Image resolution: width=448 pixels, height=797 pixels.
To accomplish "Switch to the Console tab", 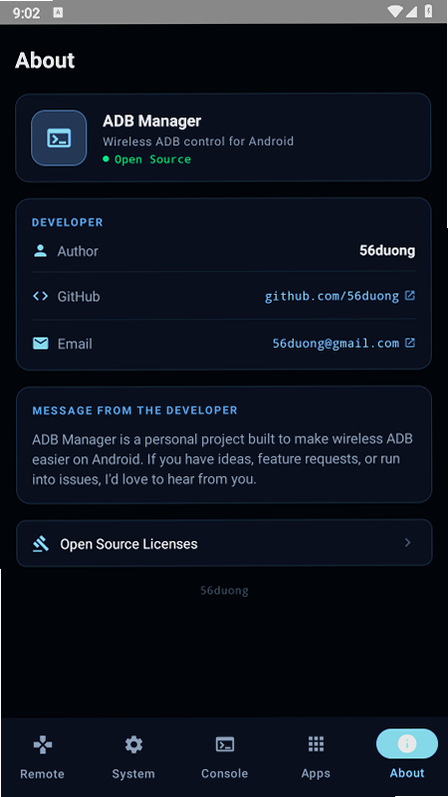I will click(x=224, y=757).
